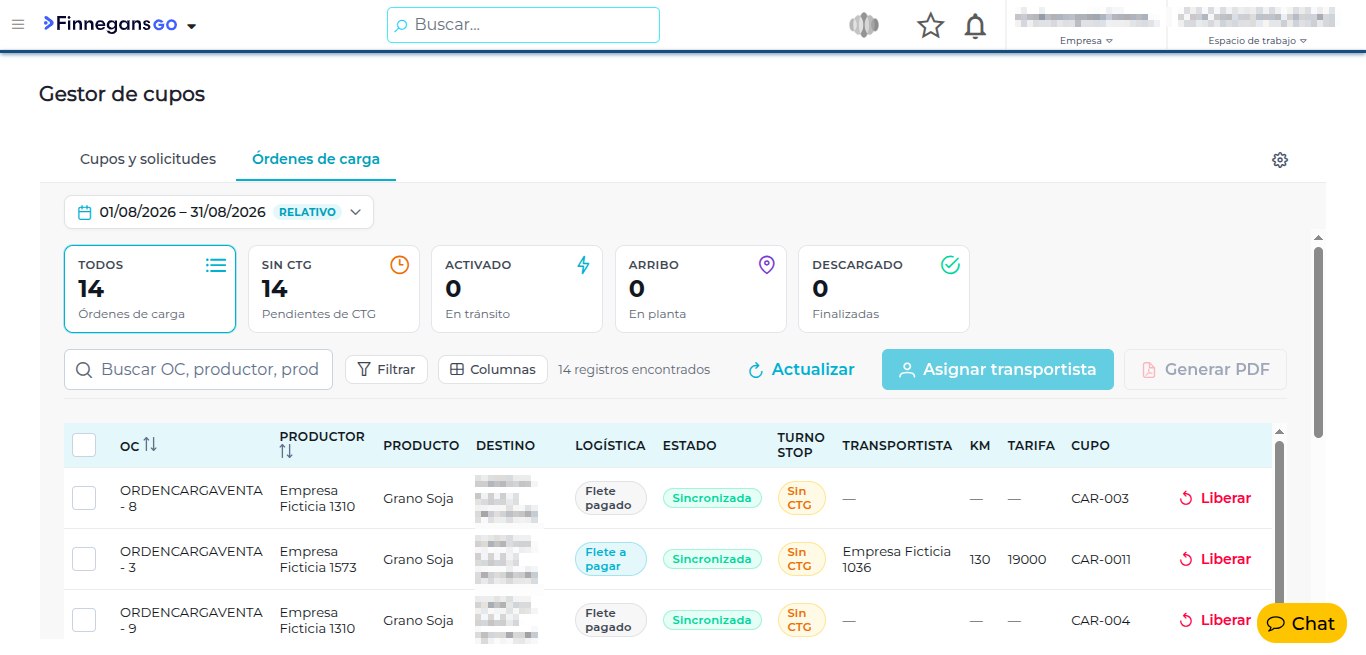
Task: Click the RELATIVO badge
Action: [x=307, y=212]
